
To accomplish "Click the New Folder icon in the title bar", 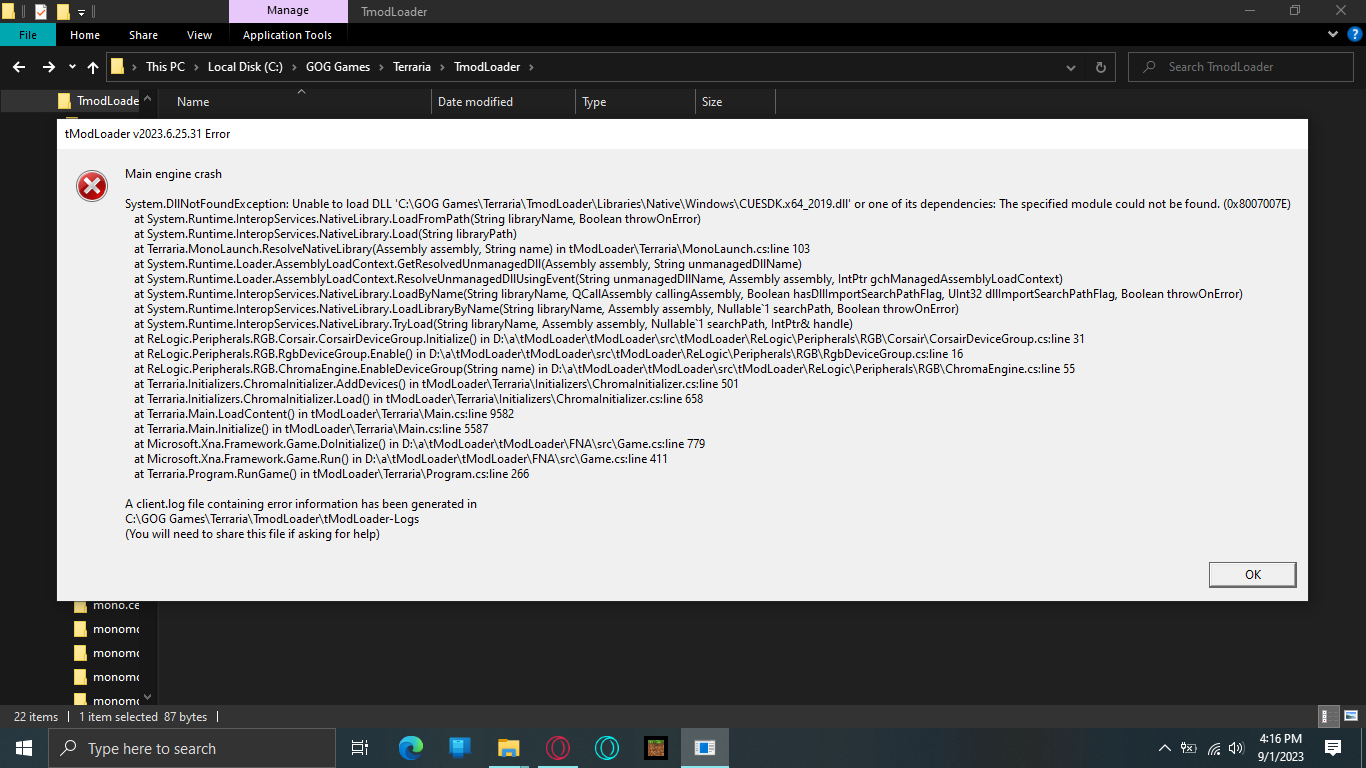I will coord(63,12).
